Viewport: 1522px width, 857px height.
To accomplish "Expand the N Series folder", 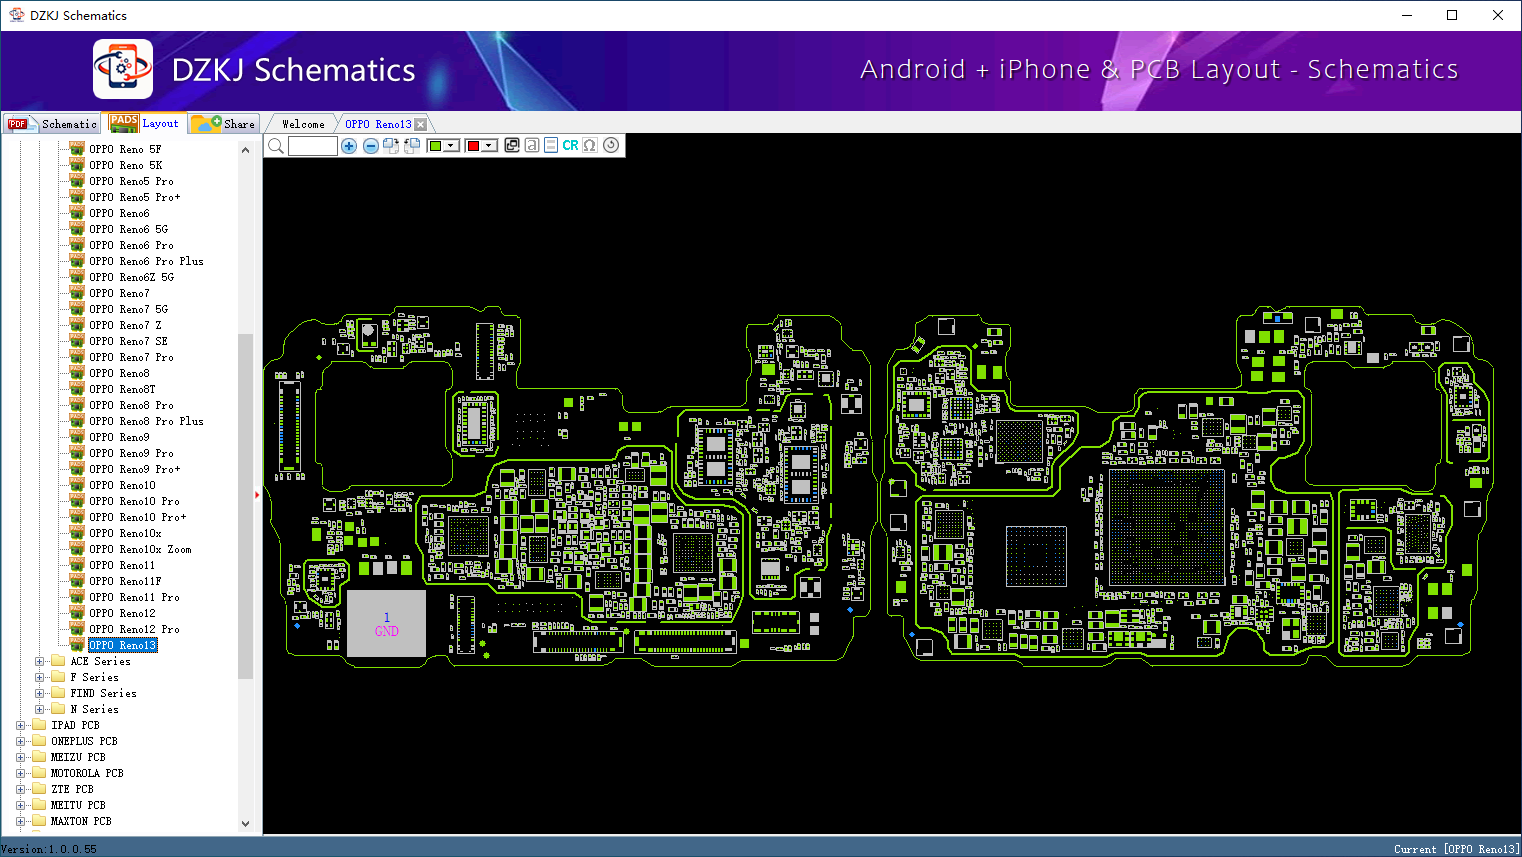I will [39, 709].
